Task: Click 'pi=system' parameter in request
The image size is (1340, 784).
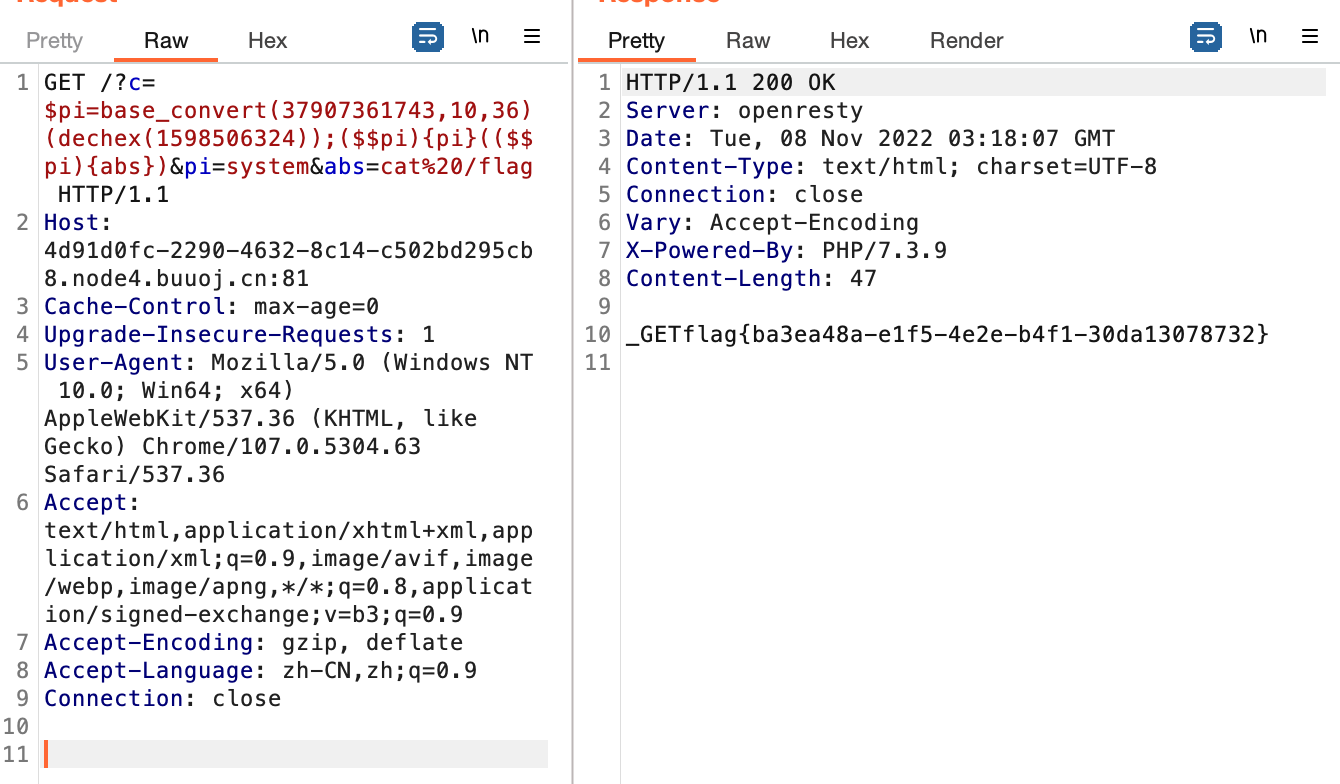Action: (245, 166)
